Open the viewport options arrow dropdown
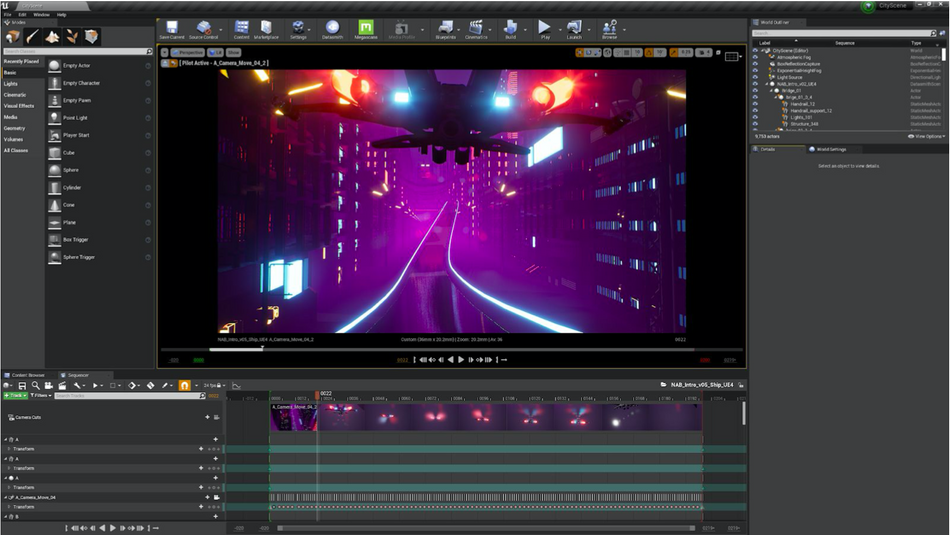 coord(164,53)
